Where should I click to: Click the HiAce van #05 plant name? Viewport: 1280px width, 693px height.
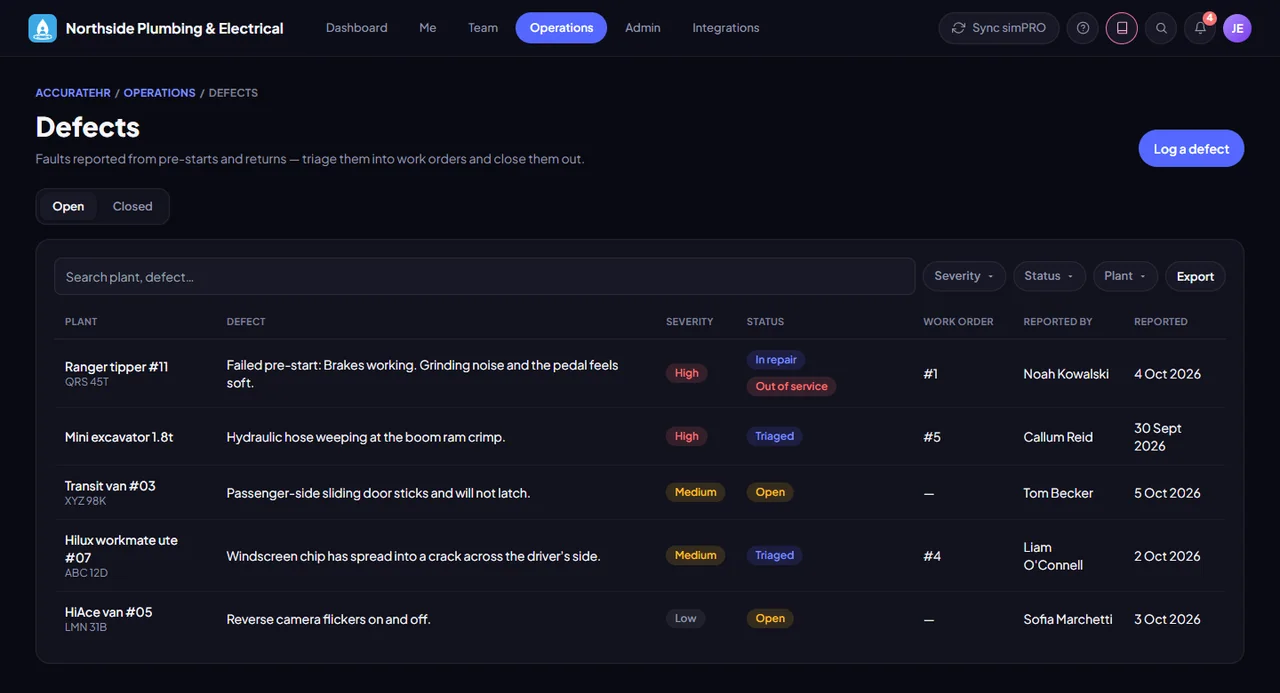[x=108, y=612]
